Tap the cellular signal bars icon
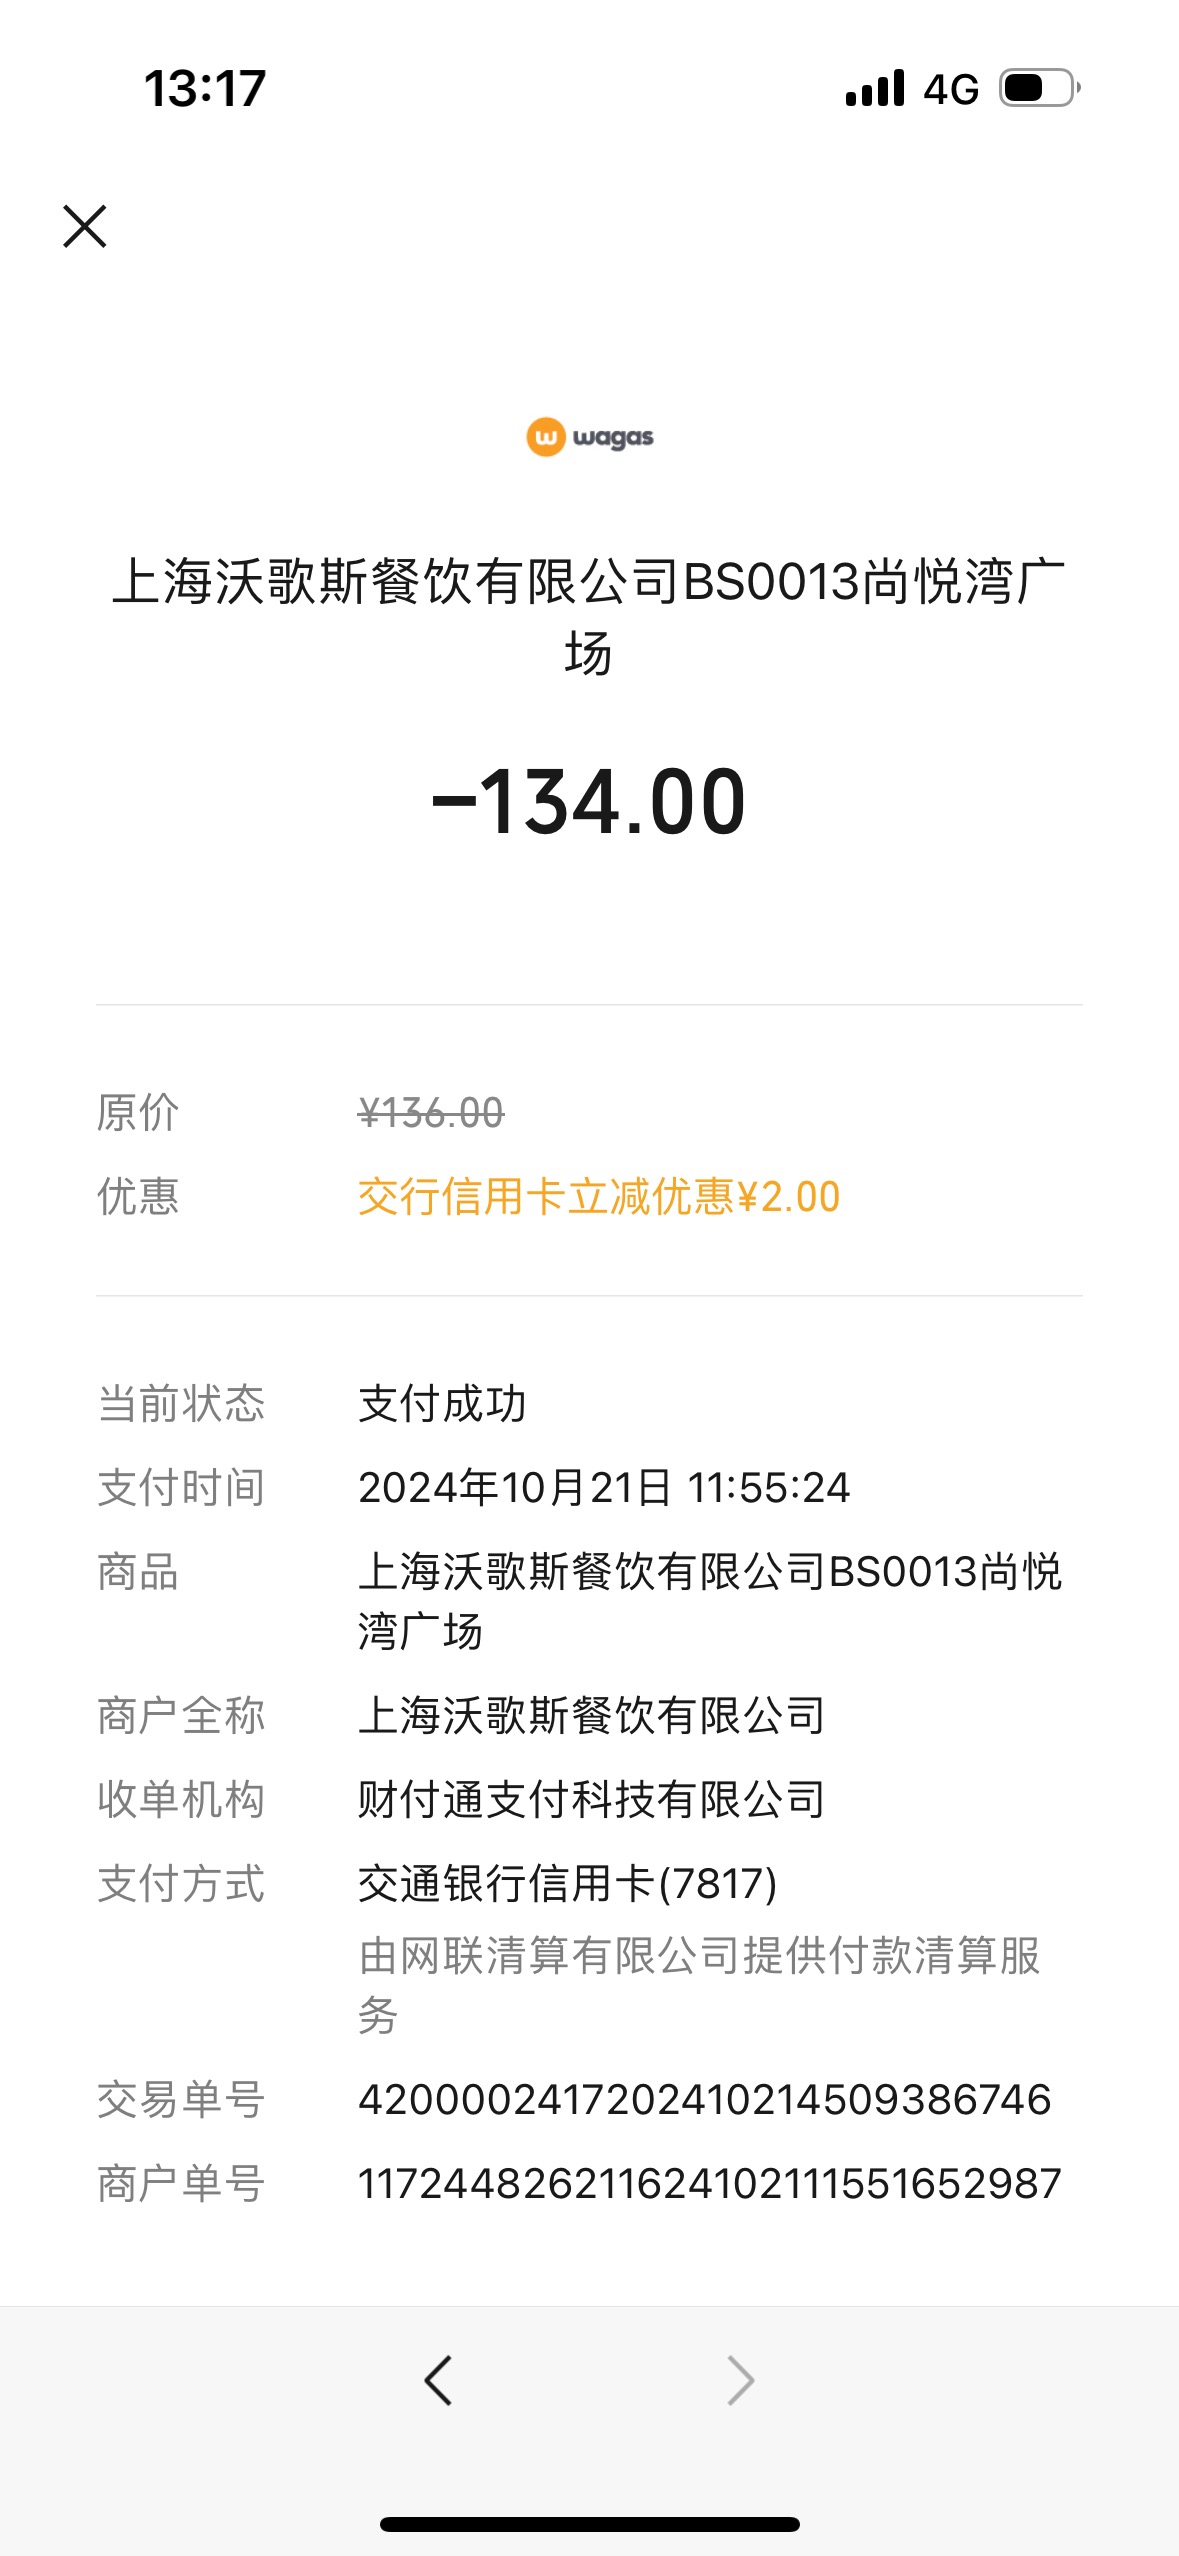The image size is (1179, 2556). [875, 88]
